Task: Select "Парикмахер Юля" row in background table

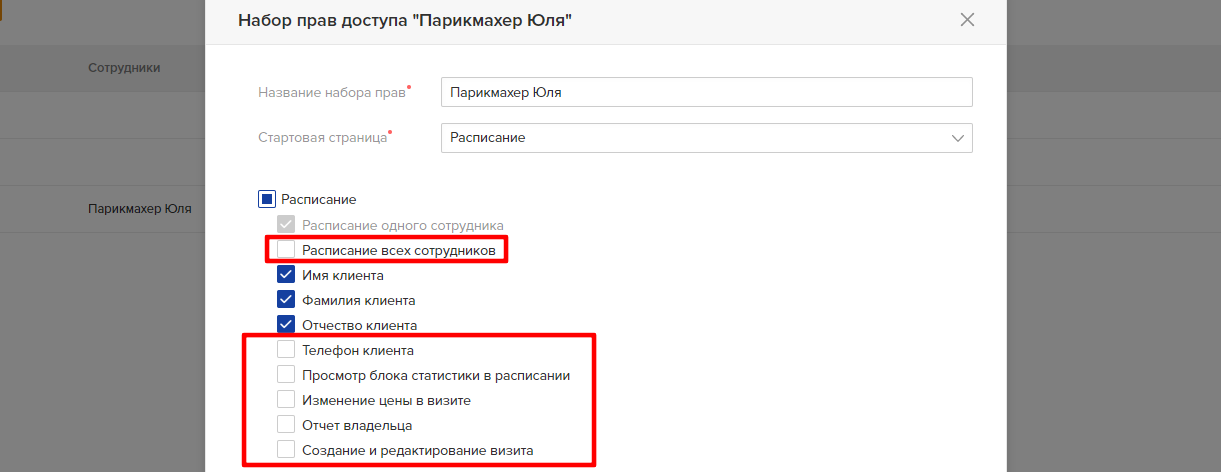Action: click(x=139, y=209)
